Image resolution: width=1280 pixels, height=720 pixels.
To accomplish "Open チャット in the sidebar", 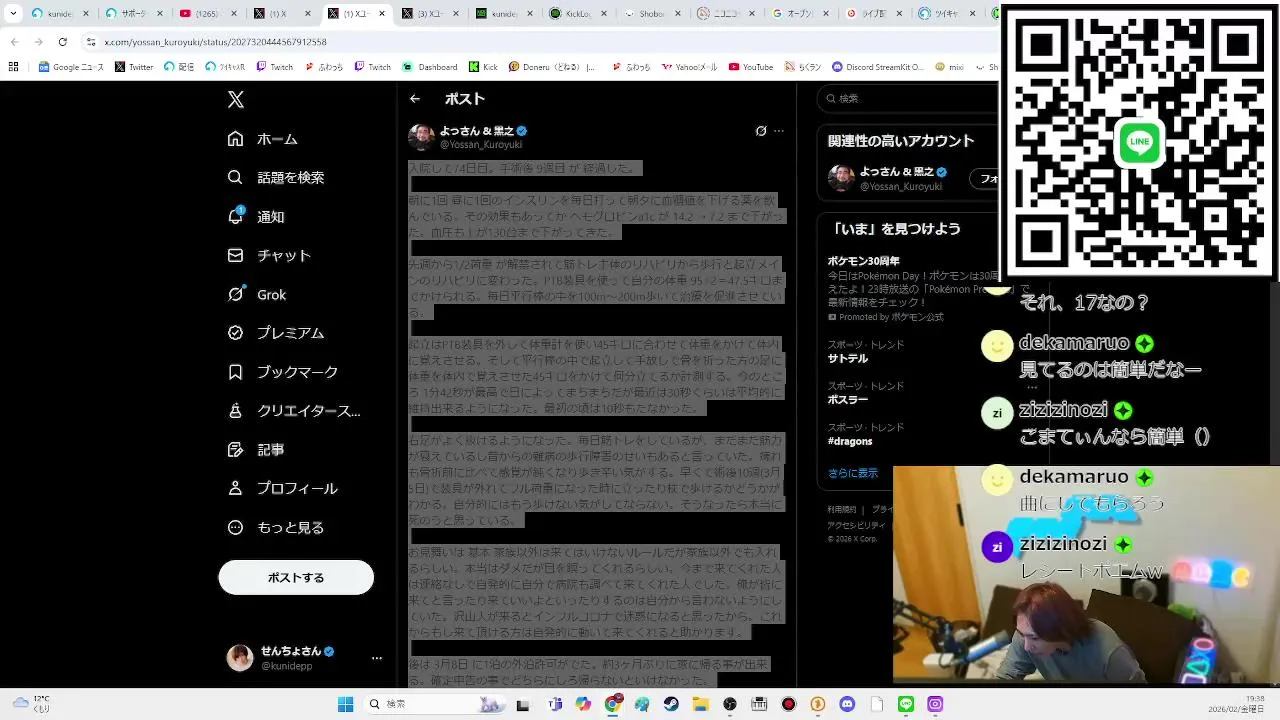I will pos(268,255).
